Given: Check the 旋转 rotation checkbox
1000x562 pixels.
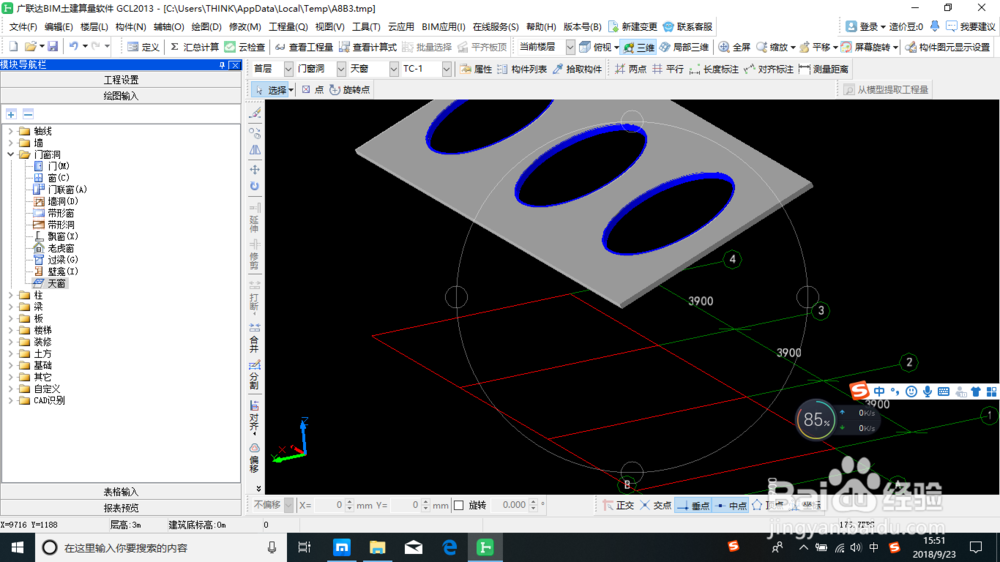Looking at the screenshot, I should [459, 505].
